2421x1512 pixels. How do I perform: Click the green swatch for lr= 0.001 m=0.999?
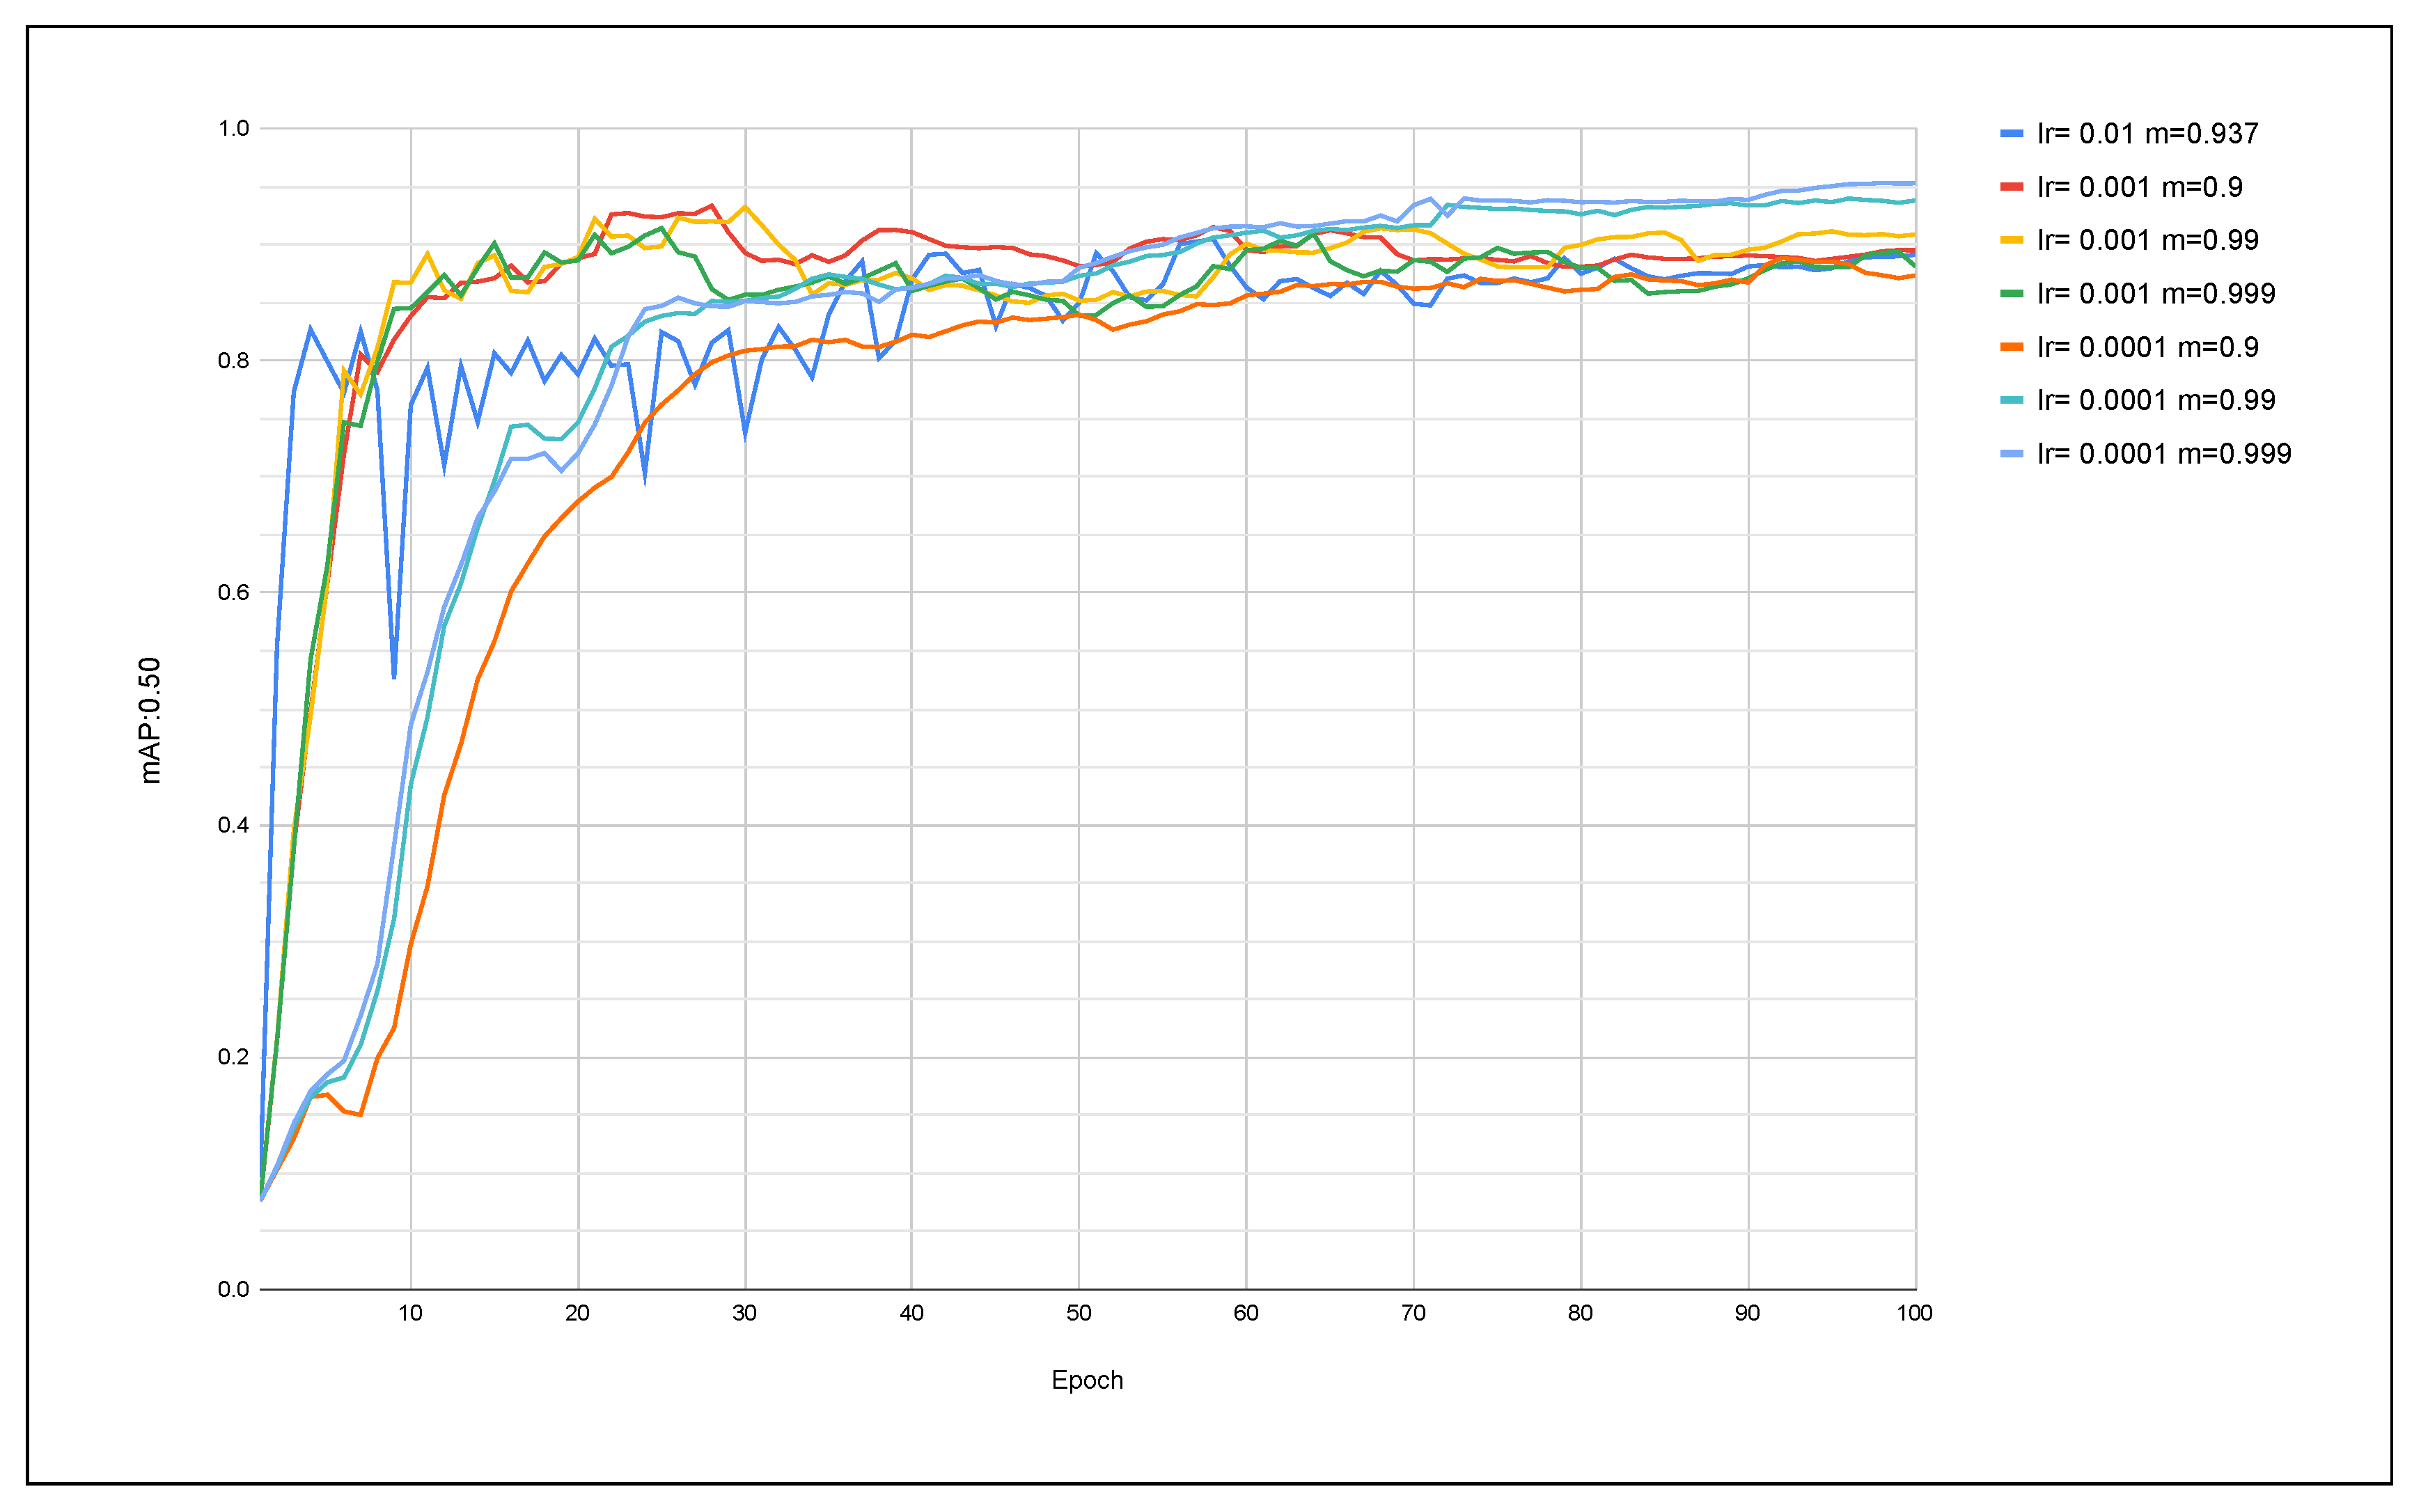[x=2012, y=294]
